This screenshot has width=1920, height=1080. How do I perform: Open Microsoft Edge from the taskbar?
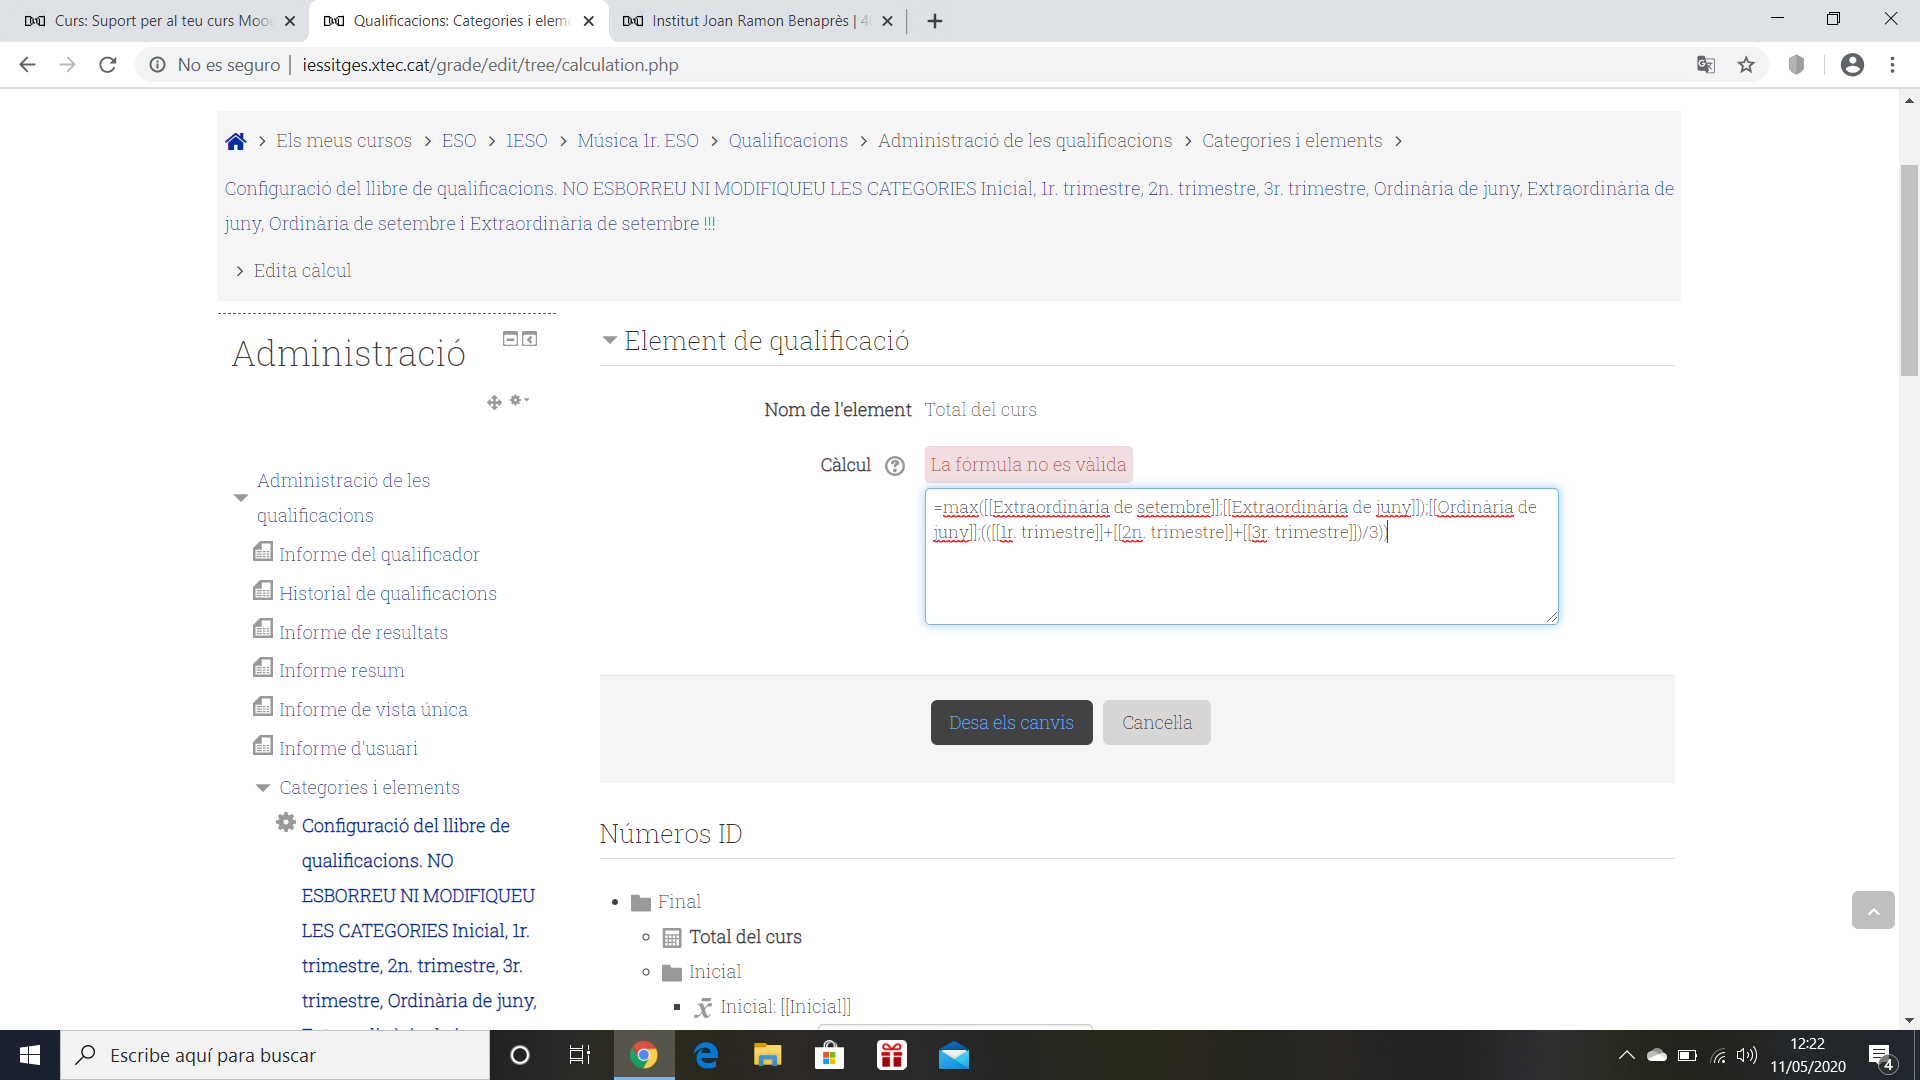(x=706, y=1055)
